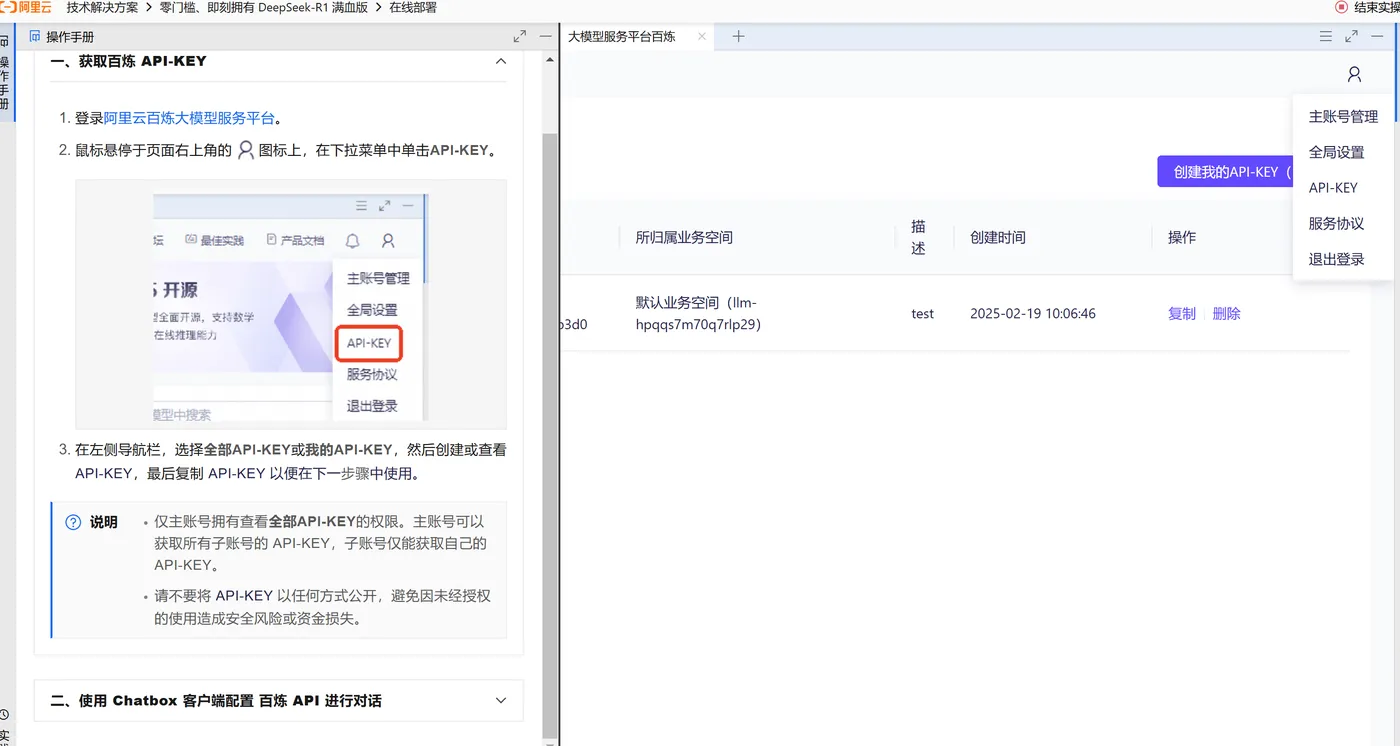Enlarge the API-KEY dropdown tutorial screenshot

(291, 305)
